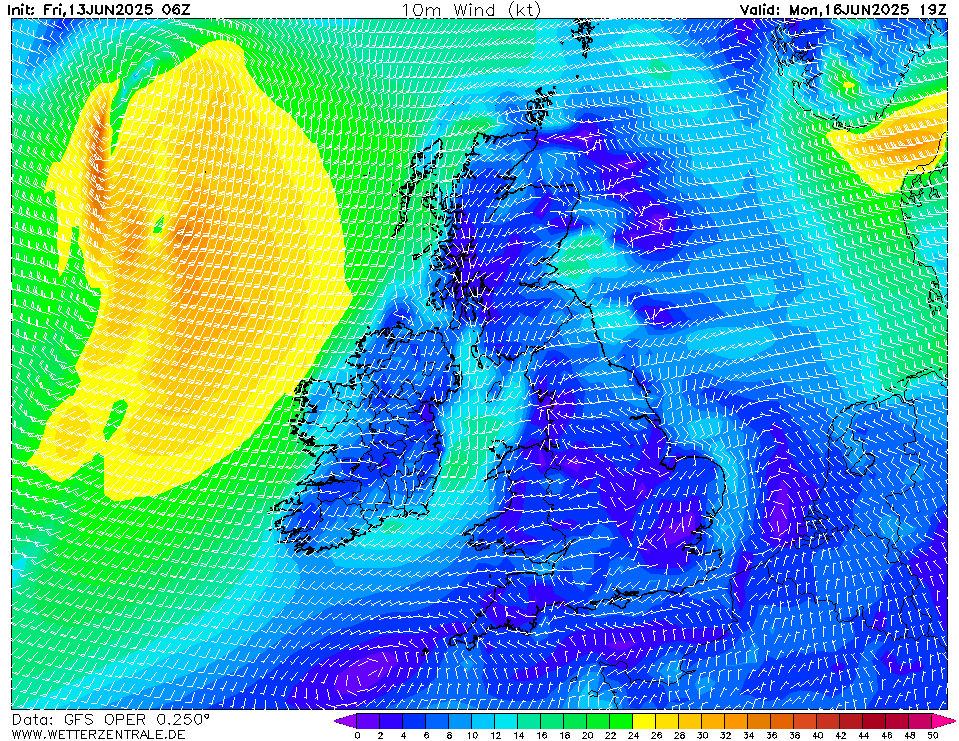Click the '40' label on the wind scale
Image resolution: width=959 pixels, height=741 pixels.
tap(818, 735)
